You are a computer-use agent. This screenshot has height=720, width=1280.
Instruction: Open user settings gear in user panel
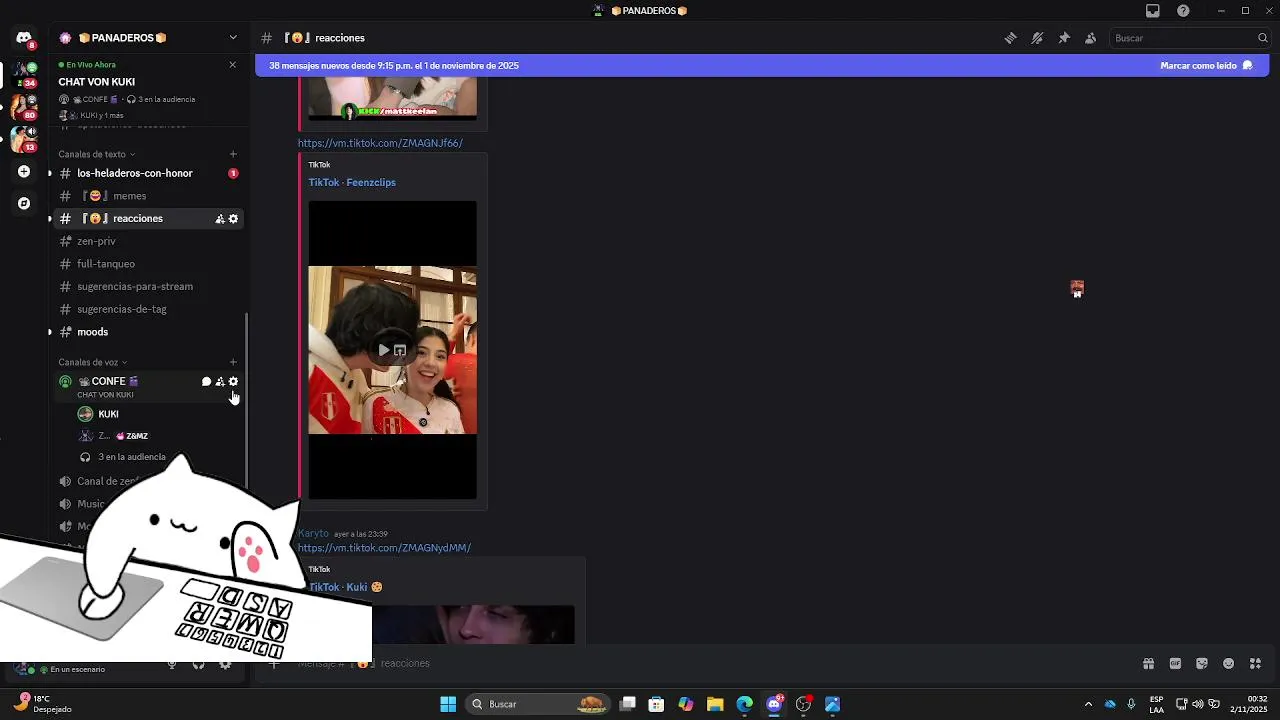pos(225,664)
